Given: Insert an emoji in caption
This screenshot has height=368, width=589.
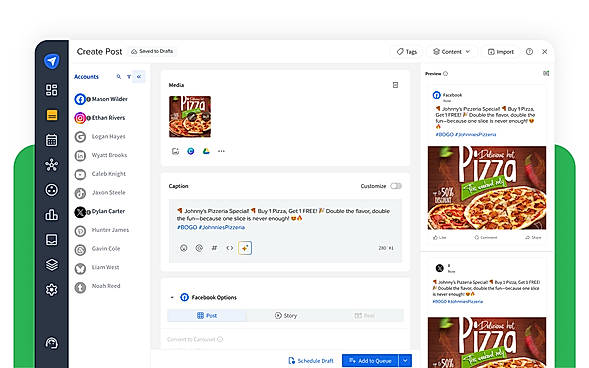Looking at the screenshot, I should click(x=184, y=248).
